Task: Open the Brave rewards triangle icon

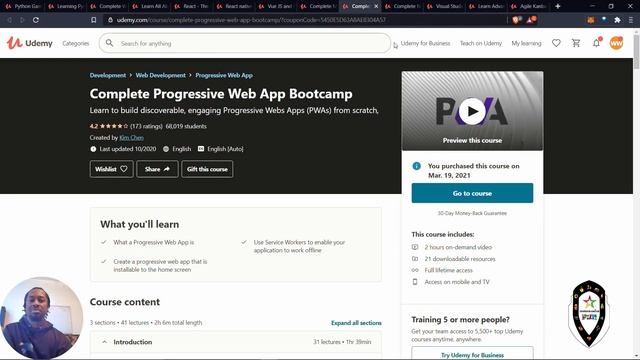Action: pos(531,20)
